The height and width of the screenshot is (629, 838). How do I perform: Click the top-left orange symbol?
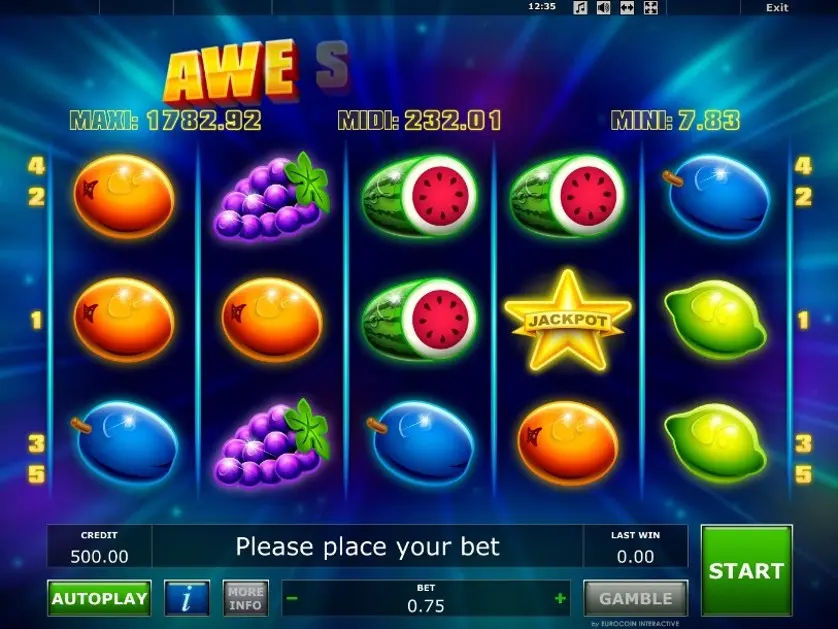coord(124,196)
